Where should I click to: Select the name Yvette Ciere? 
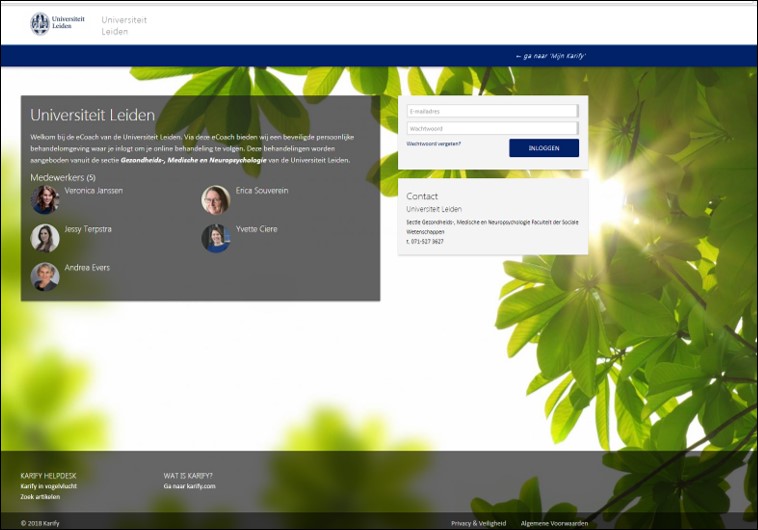[x=257, y=229]
